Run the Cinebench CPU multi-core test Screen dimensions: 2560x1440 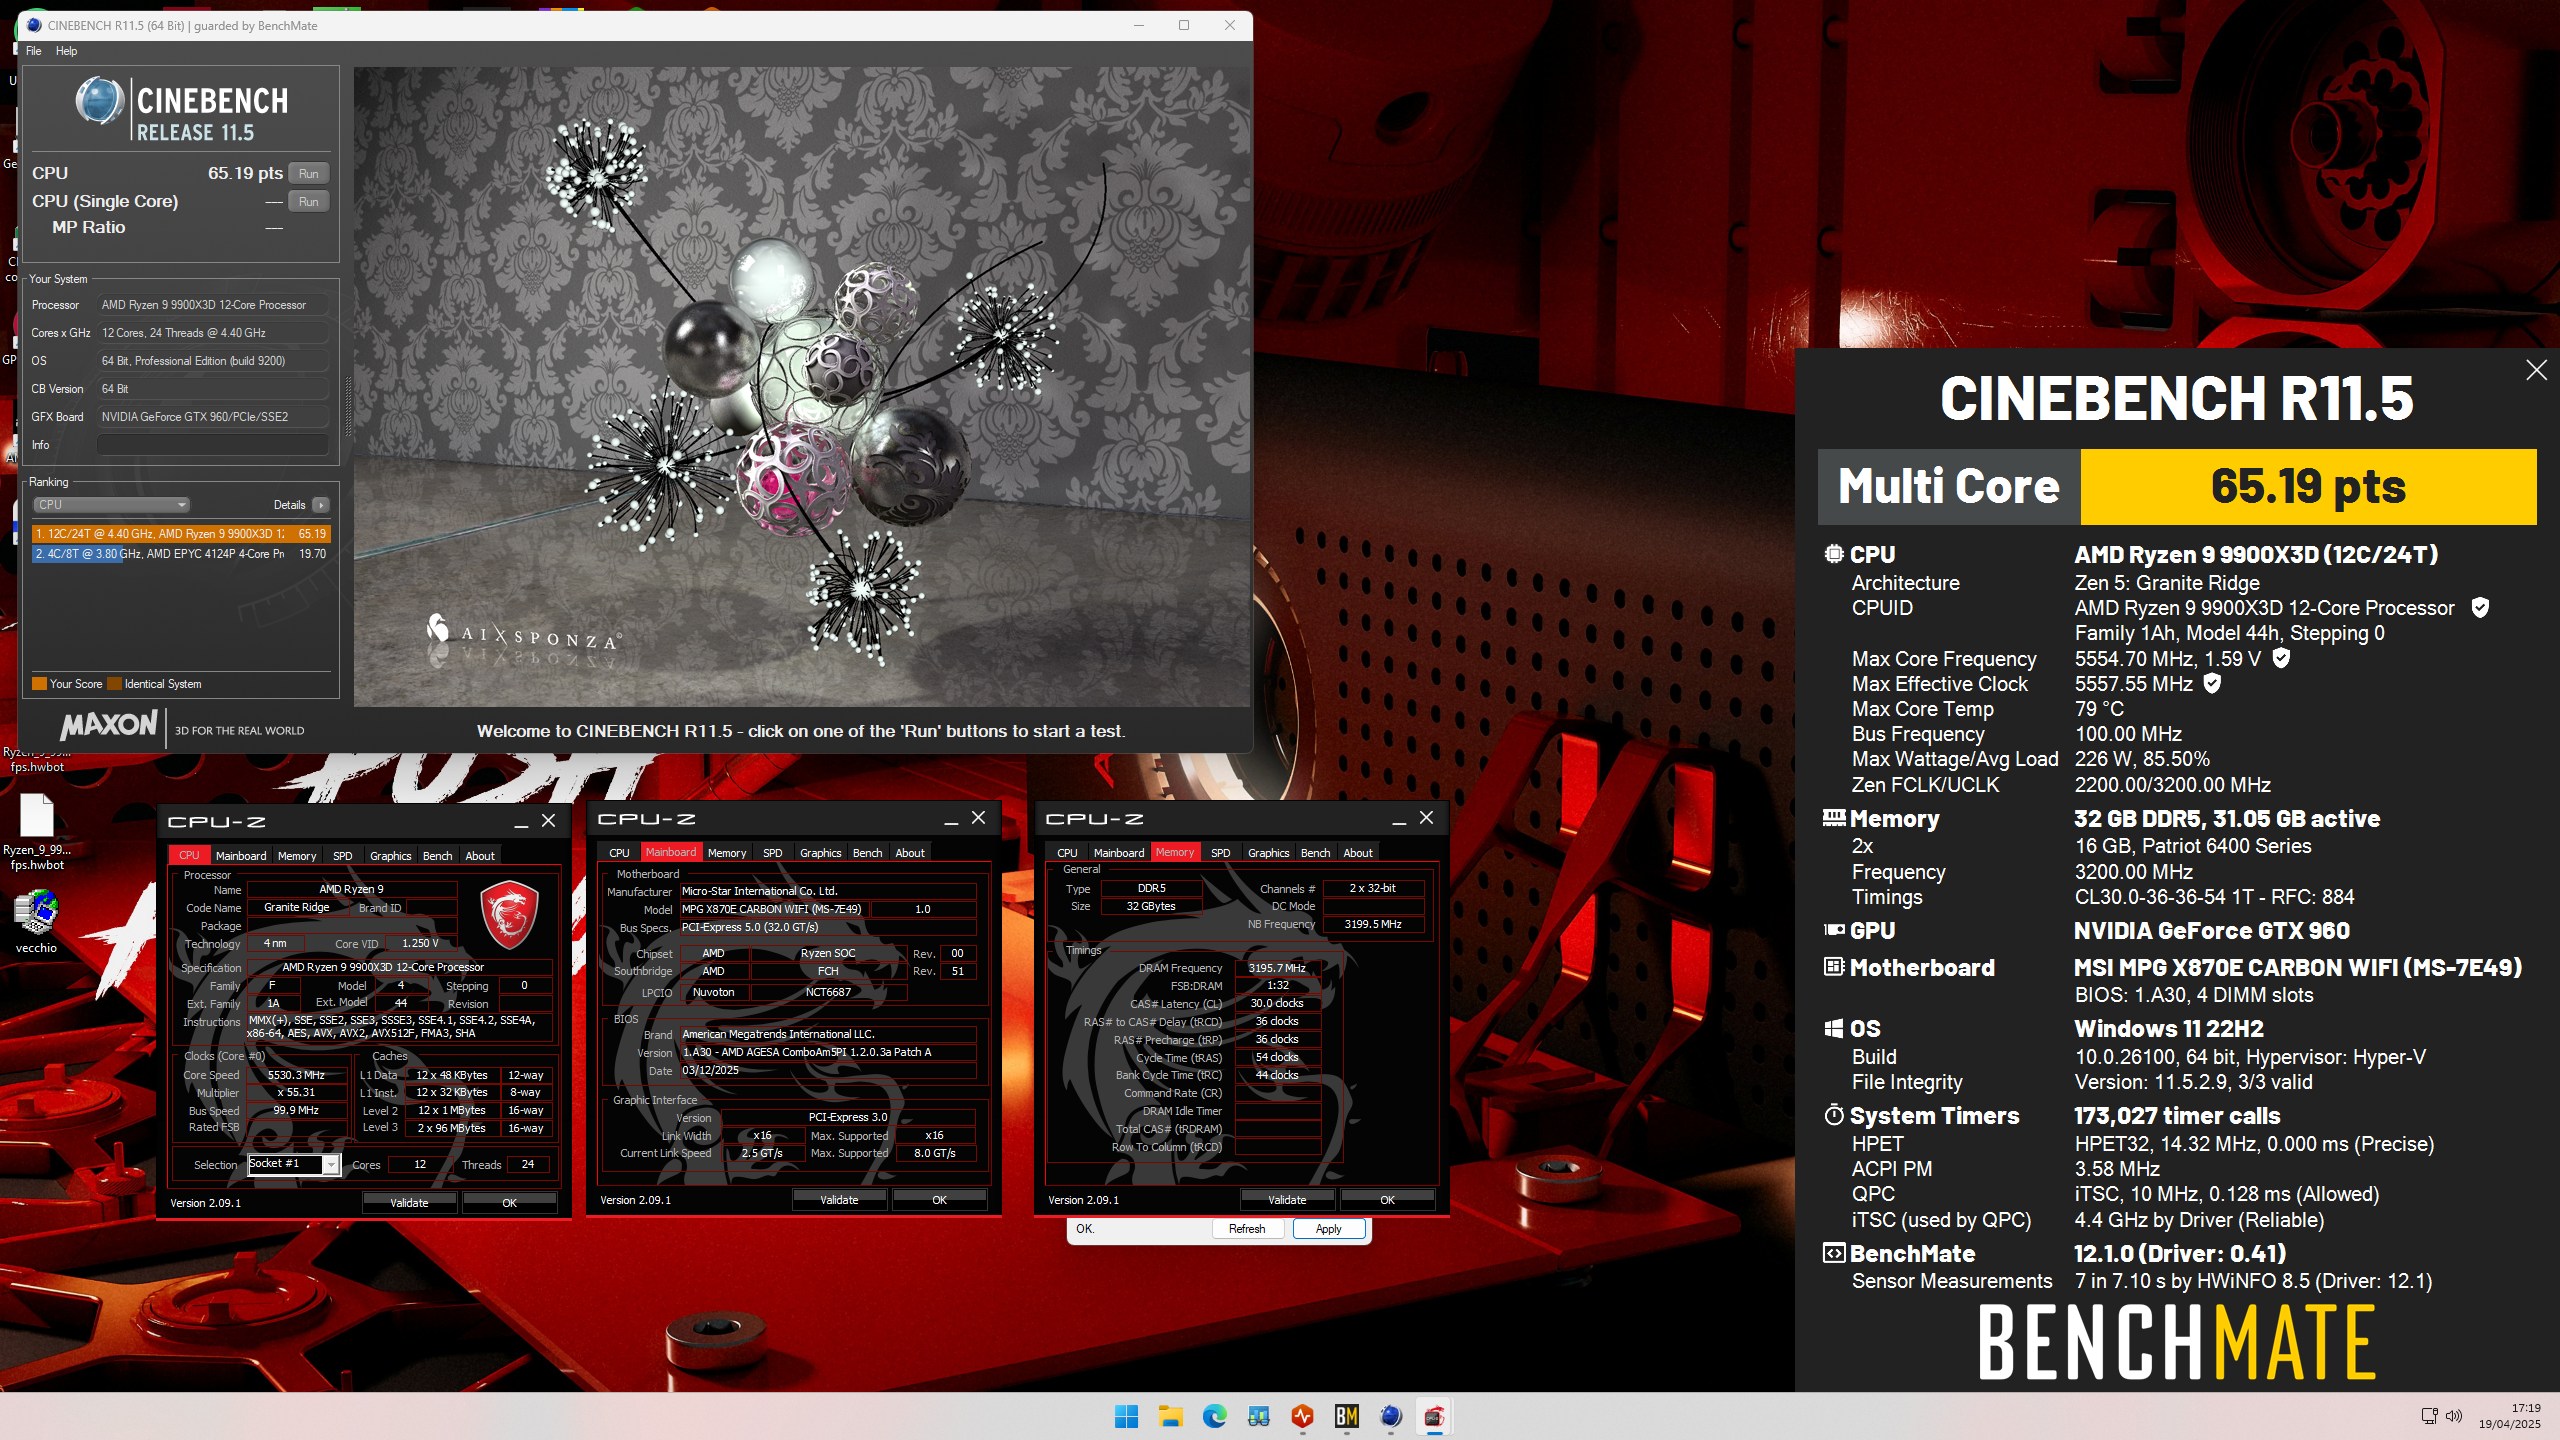pyautogui.click(x=308, y=173)
